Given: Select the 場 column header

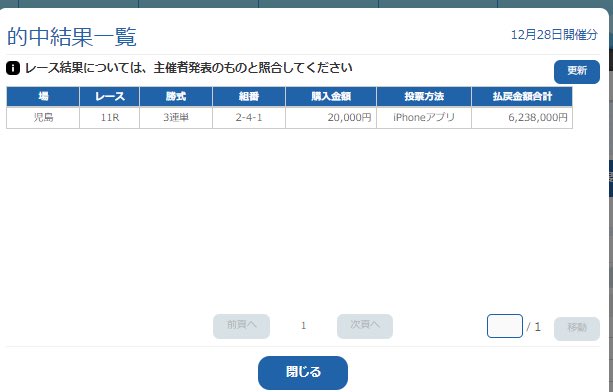Looking at the screenshot, I should pos(43,97).
